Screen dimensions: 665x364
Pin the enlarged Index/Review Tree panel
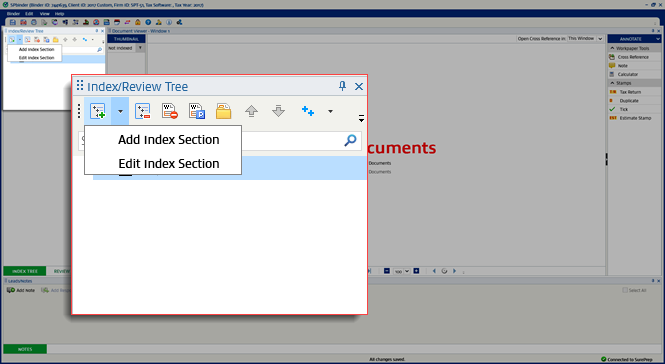(342, 86)
